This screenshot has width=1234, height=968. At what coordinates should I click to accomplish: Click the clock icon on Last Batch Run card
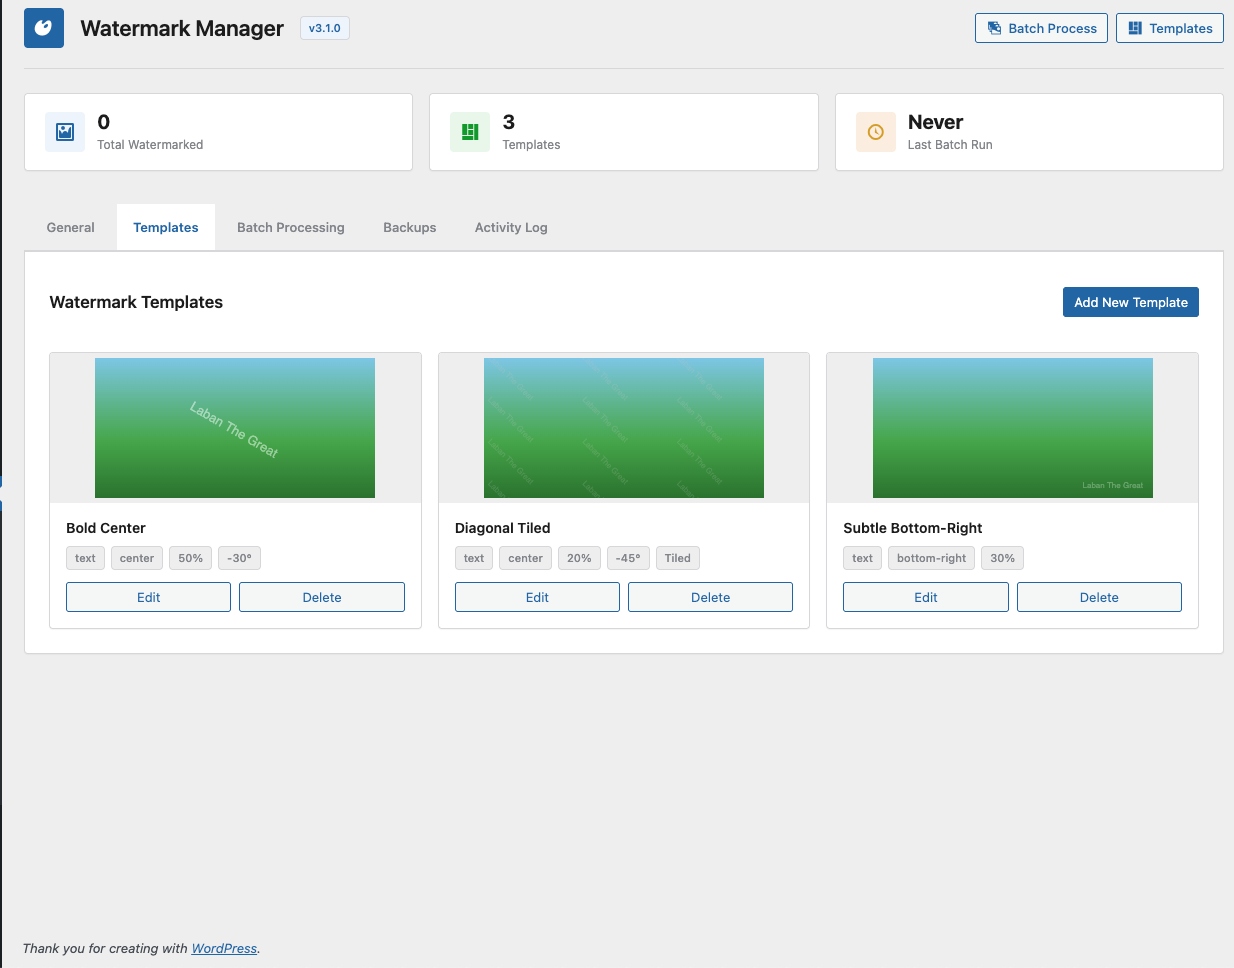875,131
